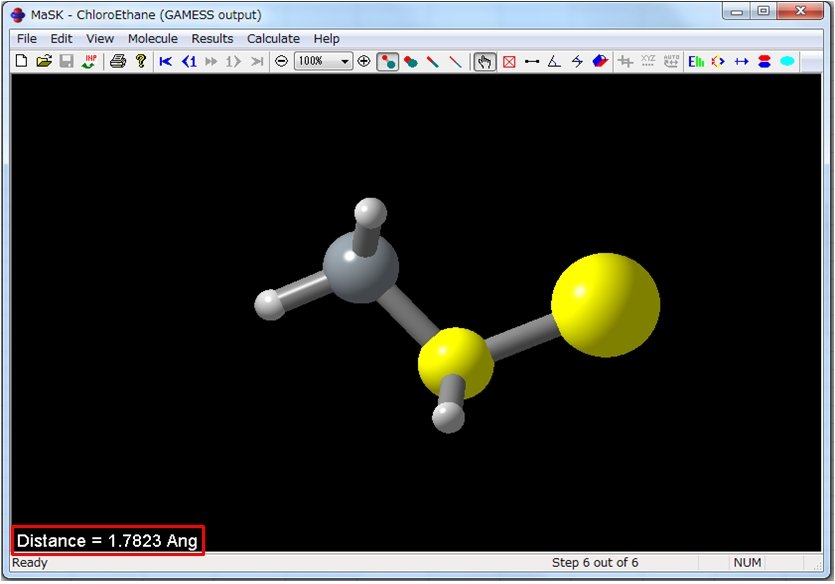Export the molecule to an INP file

click(x=90, y=61)
